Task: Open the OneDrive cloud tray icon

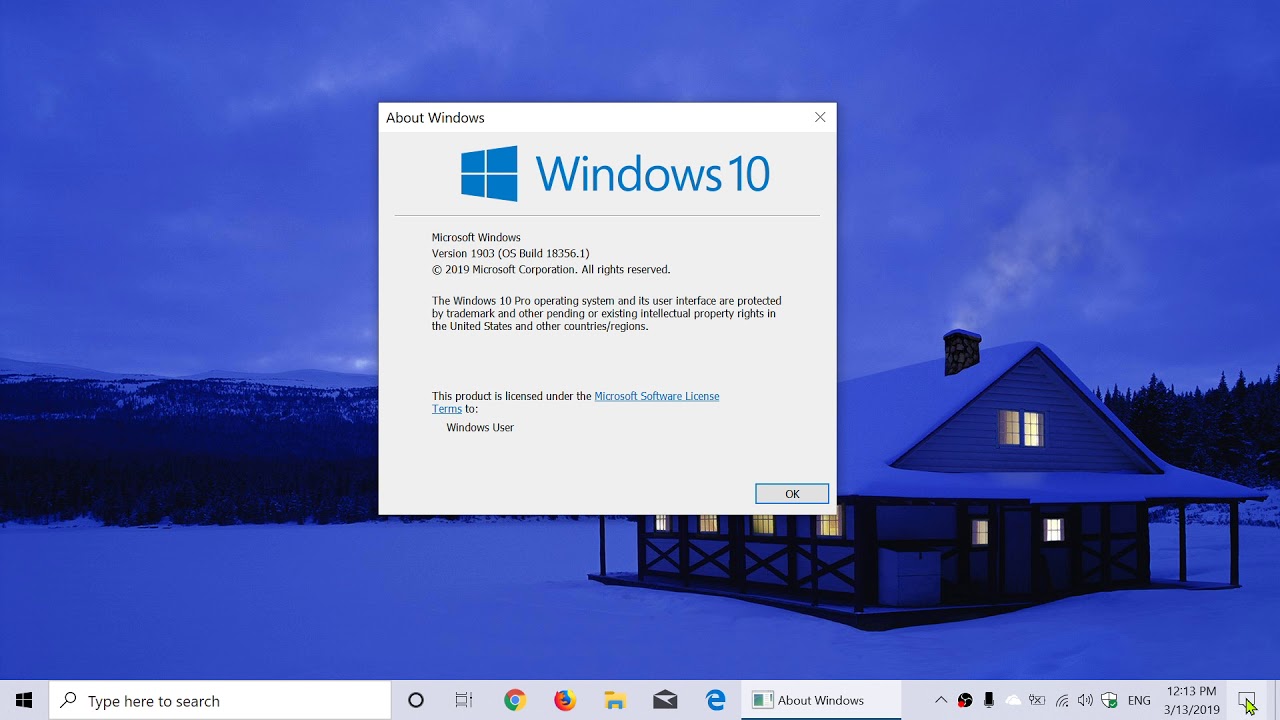Action: 1013,700
